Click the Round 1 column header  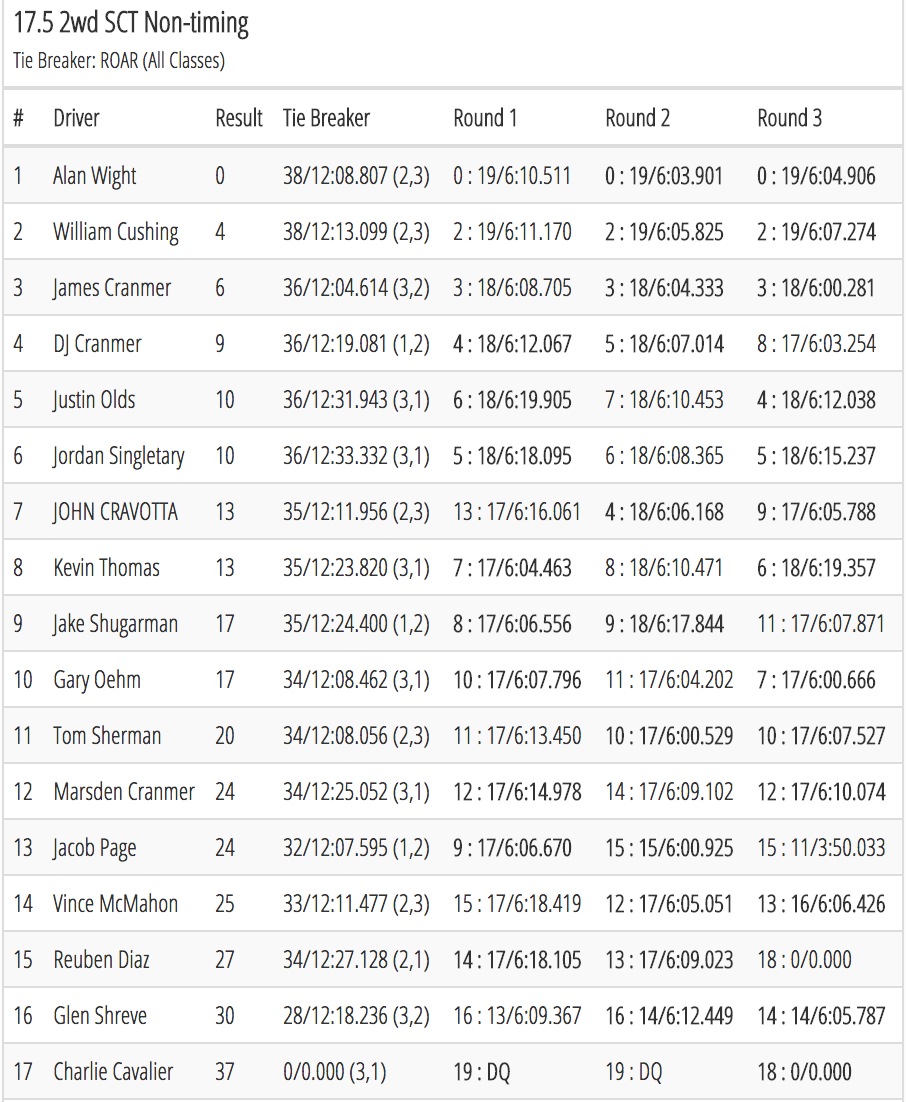click(x=485, y=118)
